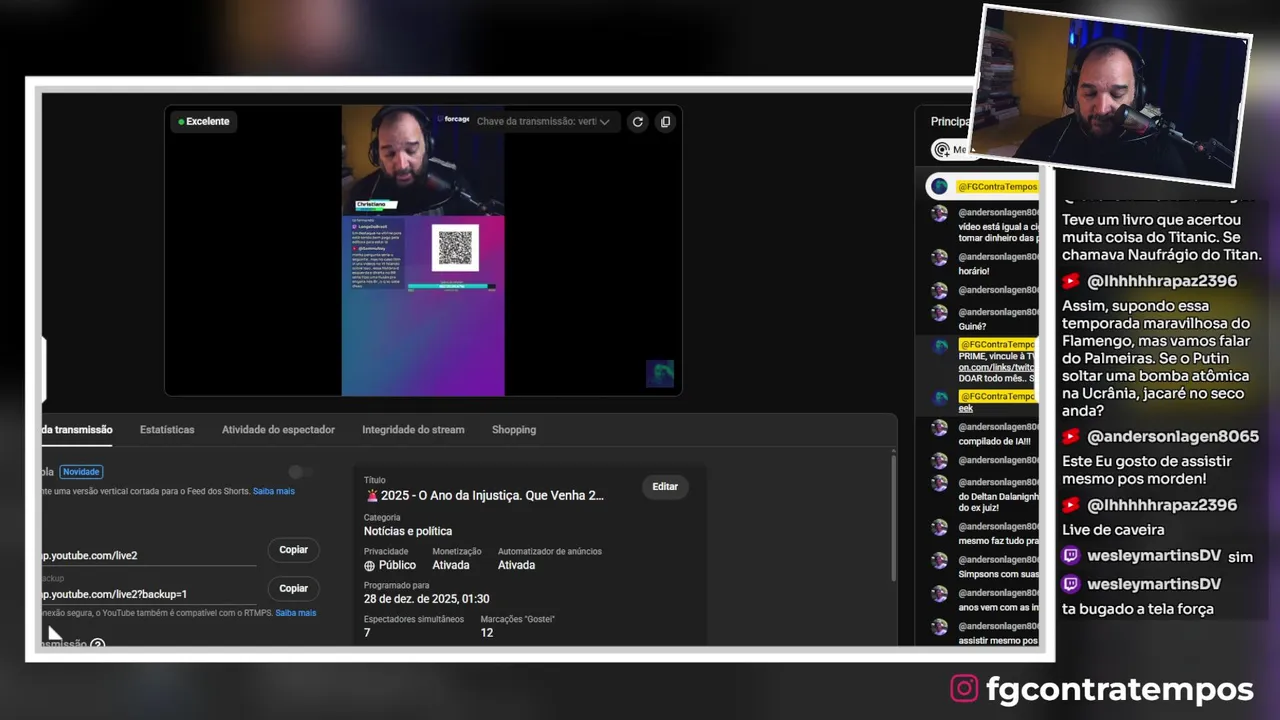
Task: Click YouTube icon beside 'Live de caveira' author
Action: [1071, 506]
